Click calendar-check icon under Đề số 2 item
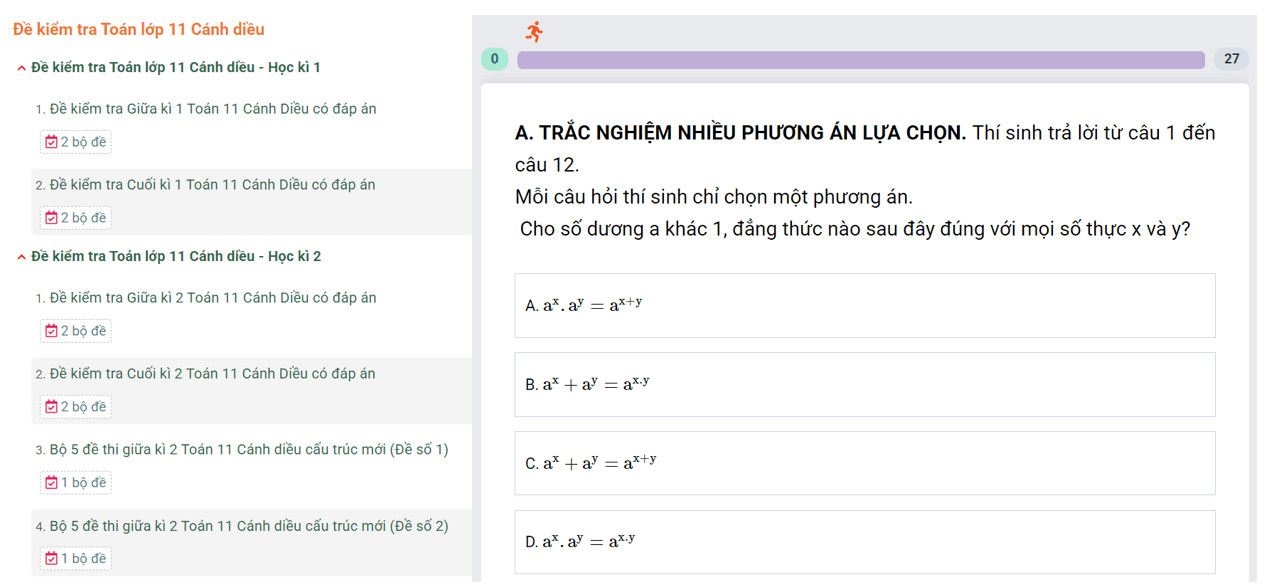1265x587 pixels. 52,559
